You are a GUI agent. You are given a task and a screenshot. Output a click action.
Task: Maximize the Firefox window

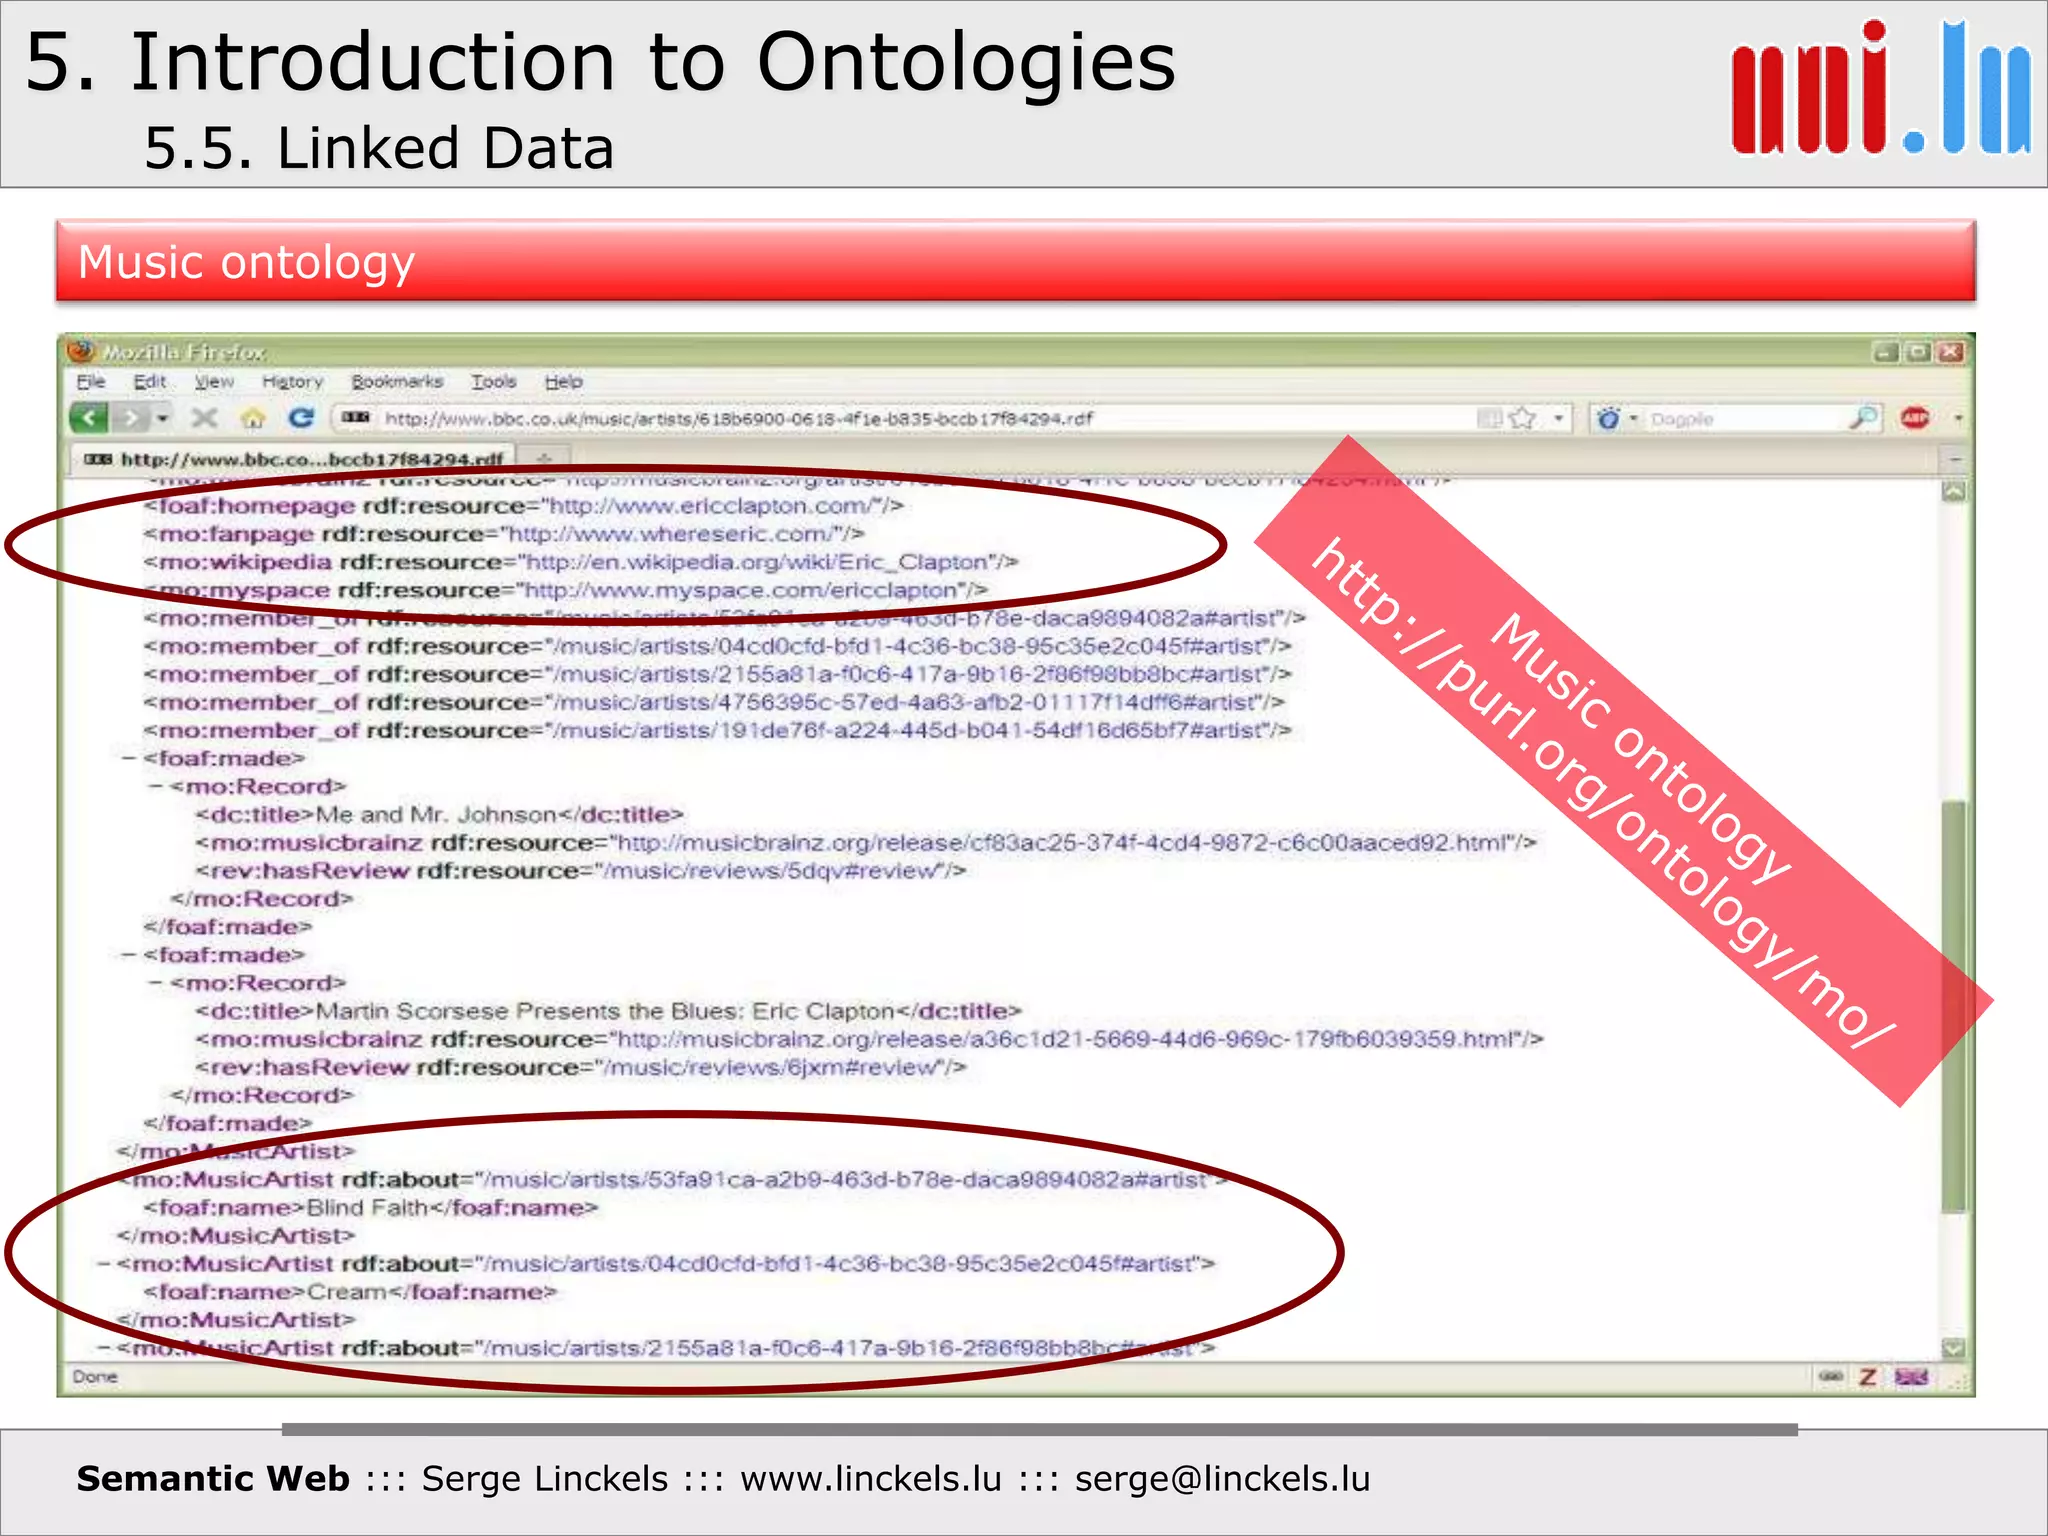tap(1918, 352)
